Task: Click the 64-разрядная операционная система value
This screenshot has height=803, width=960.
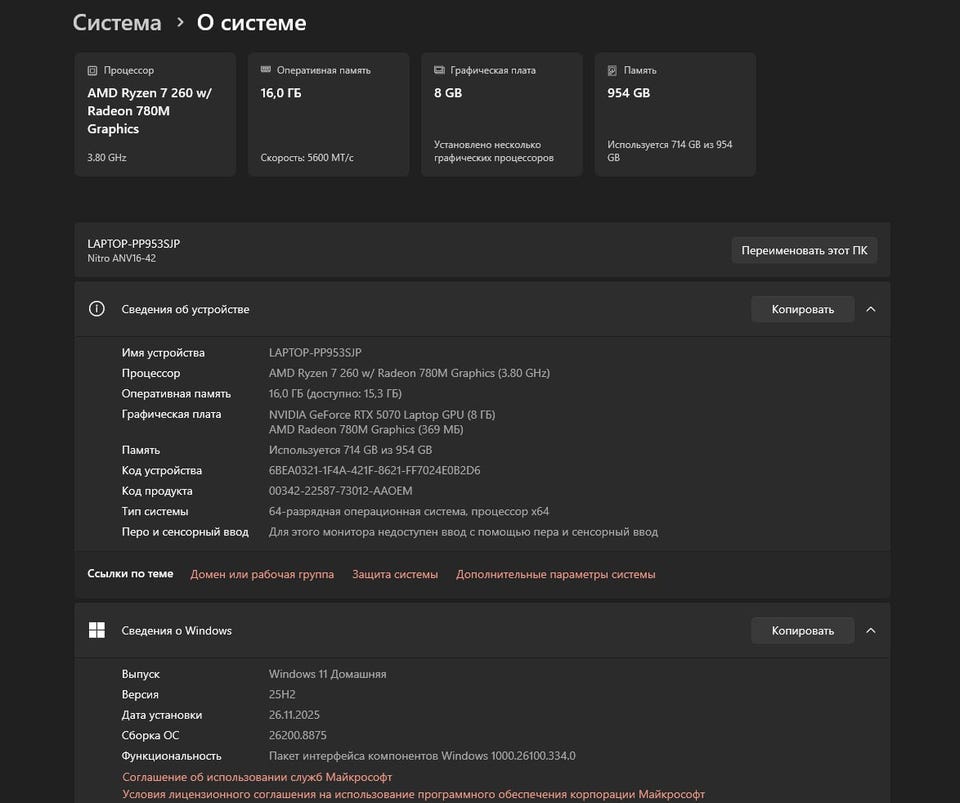Action: click(x=408, y=511)
